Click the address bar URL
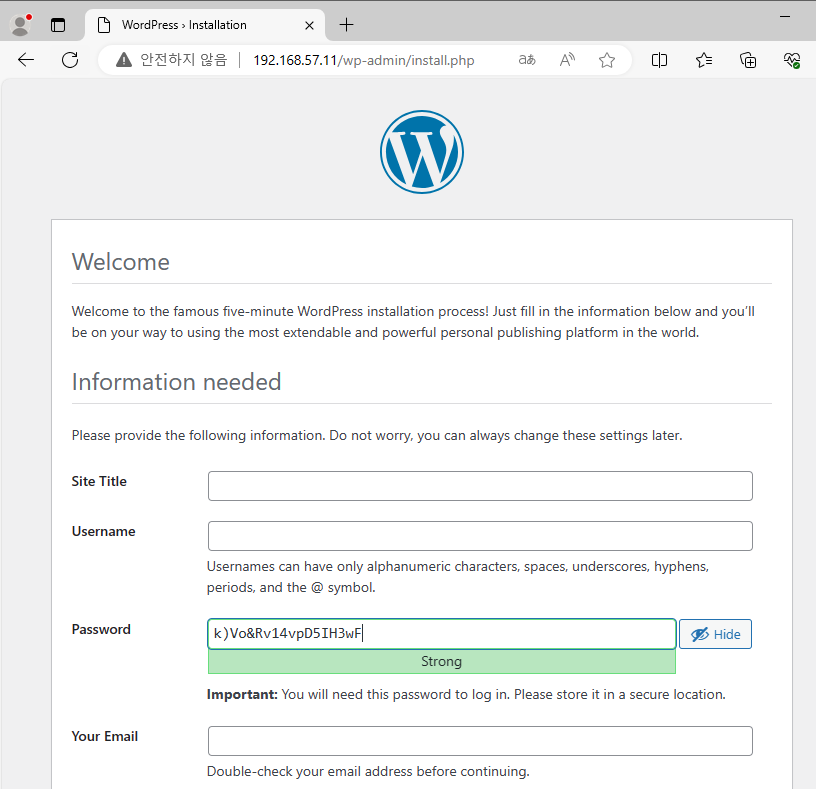This screenshot has width=816, height=789. (364, 60)
